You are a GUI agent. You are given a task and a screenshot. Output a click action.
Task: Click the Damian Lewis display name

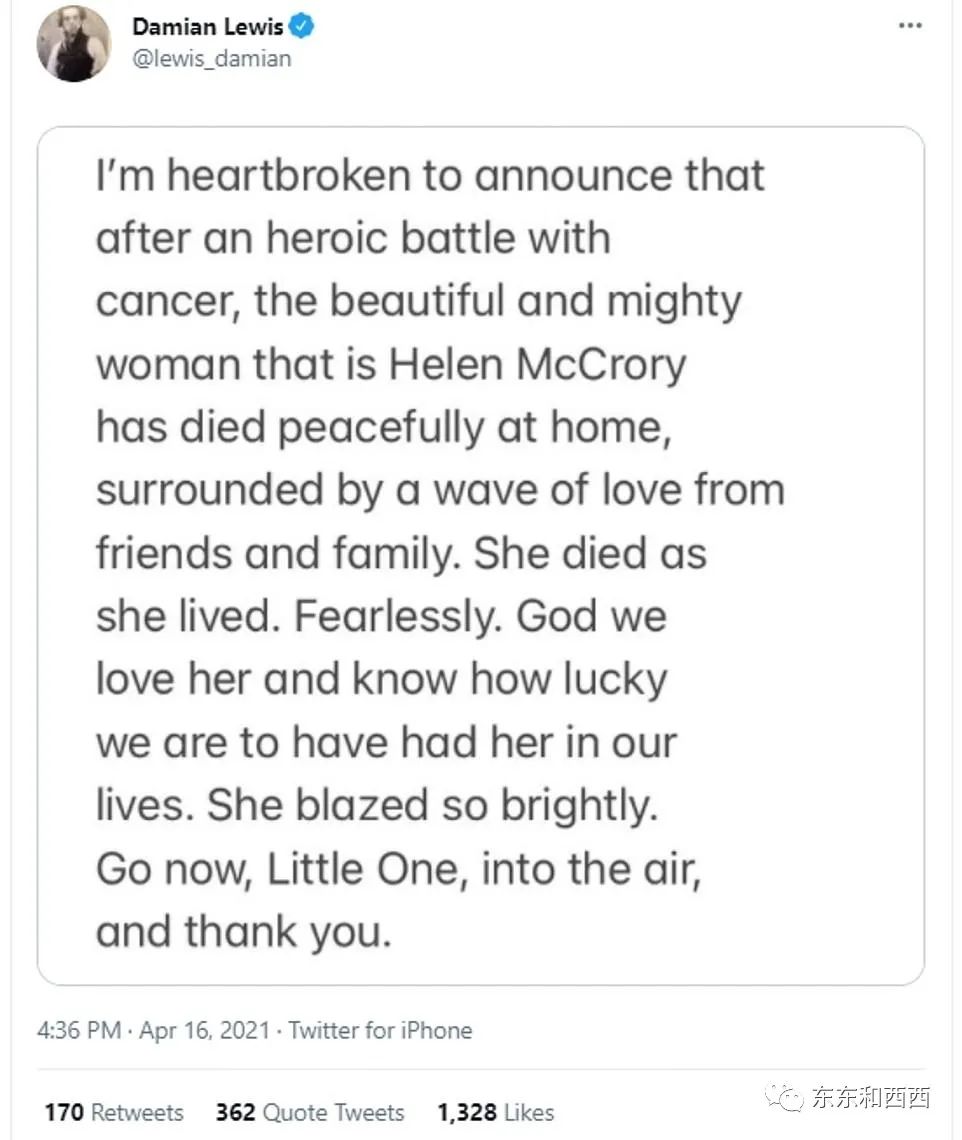(x=207, y=27)
